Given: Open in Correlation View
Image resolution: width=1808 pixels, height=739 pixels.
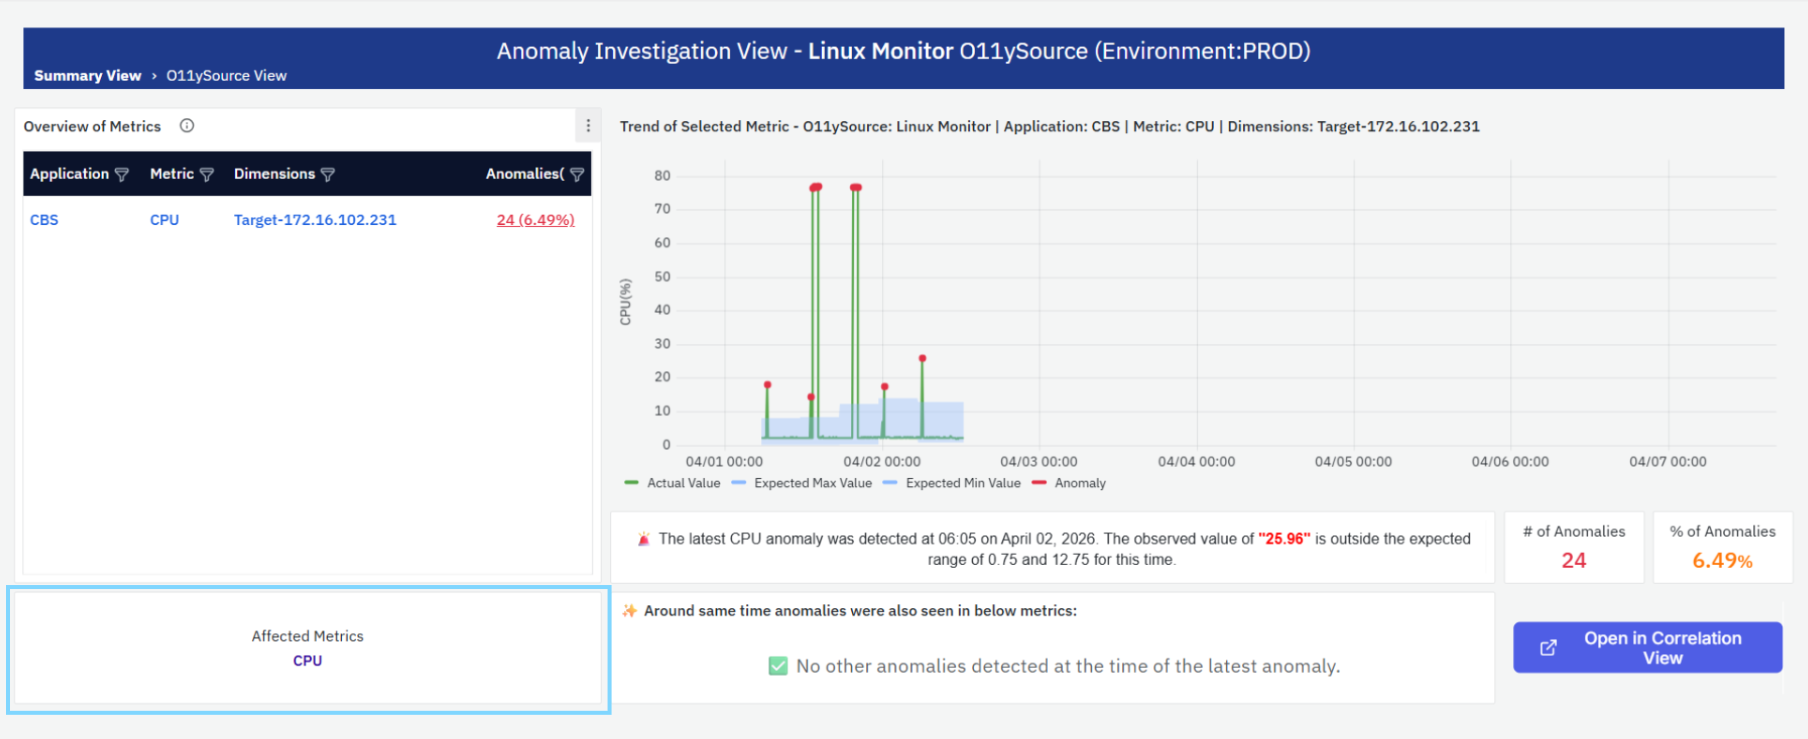Looking at the screenshot, I should point(1647,648).
